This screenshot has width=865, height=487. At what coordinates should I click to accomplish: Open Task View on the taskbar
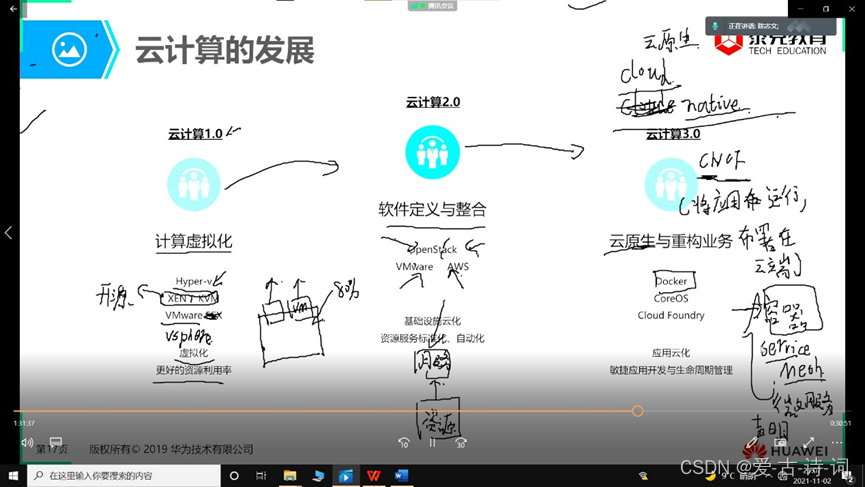point(261,475)
